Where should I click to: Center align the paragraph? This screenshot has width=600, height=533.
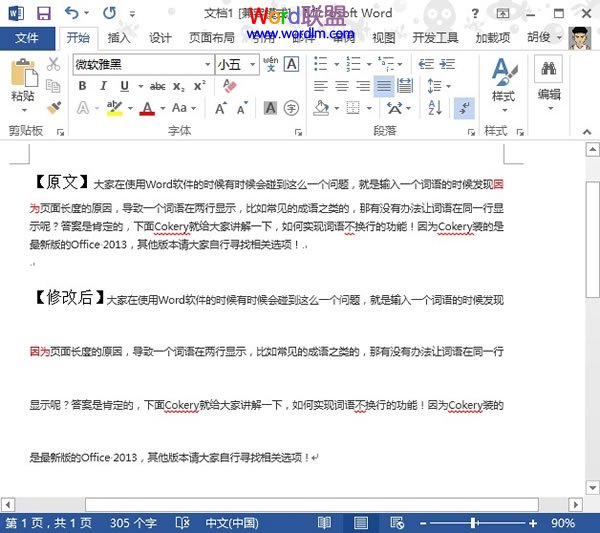pyautogui.click(x=342, y=86)
